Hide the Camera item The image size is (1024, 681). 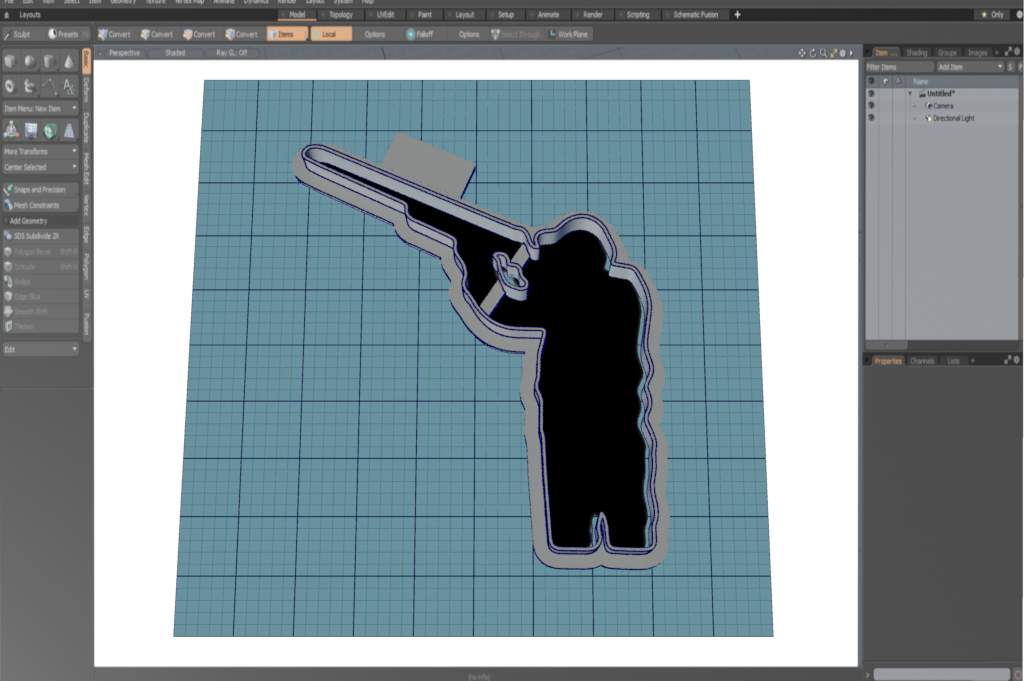point(871,106)
